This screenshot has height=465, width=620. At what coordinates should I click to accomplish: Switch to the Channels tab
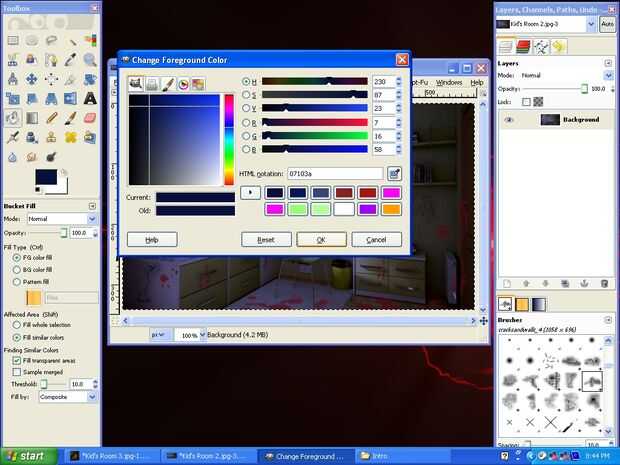(523, 47)
